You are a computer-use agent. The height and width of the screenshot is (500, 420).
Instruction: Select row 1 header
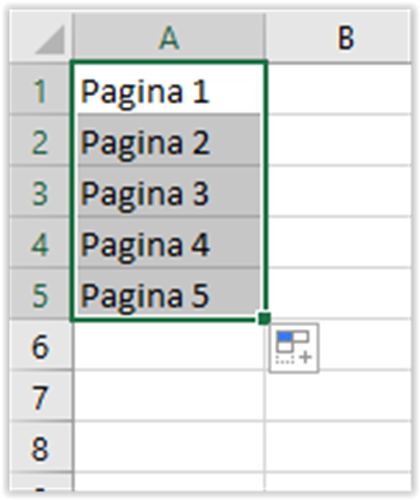(41, 89)
